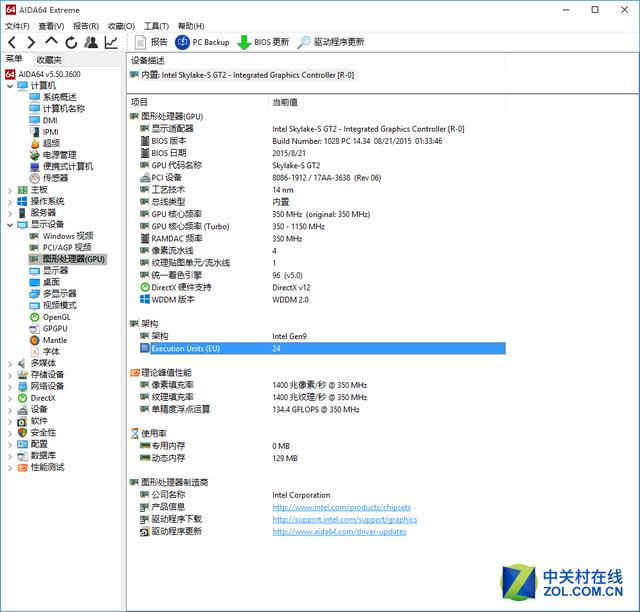This screenshot has height=612, width=640.
Task: Open the intel.com/products/chipsets link
Action: [341, 507]
